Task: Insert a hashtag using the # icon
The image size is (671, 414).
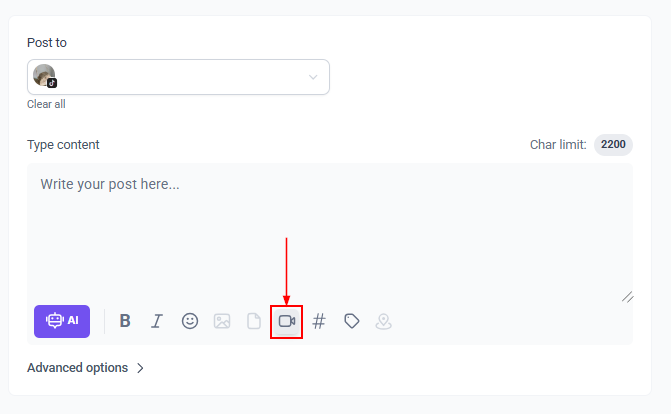Action: coord(319,321)
